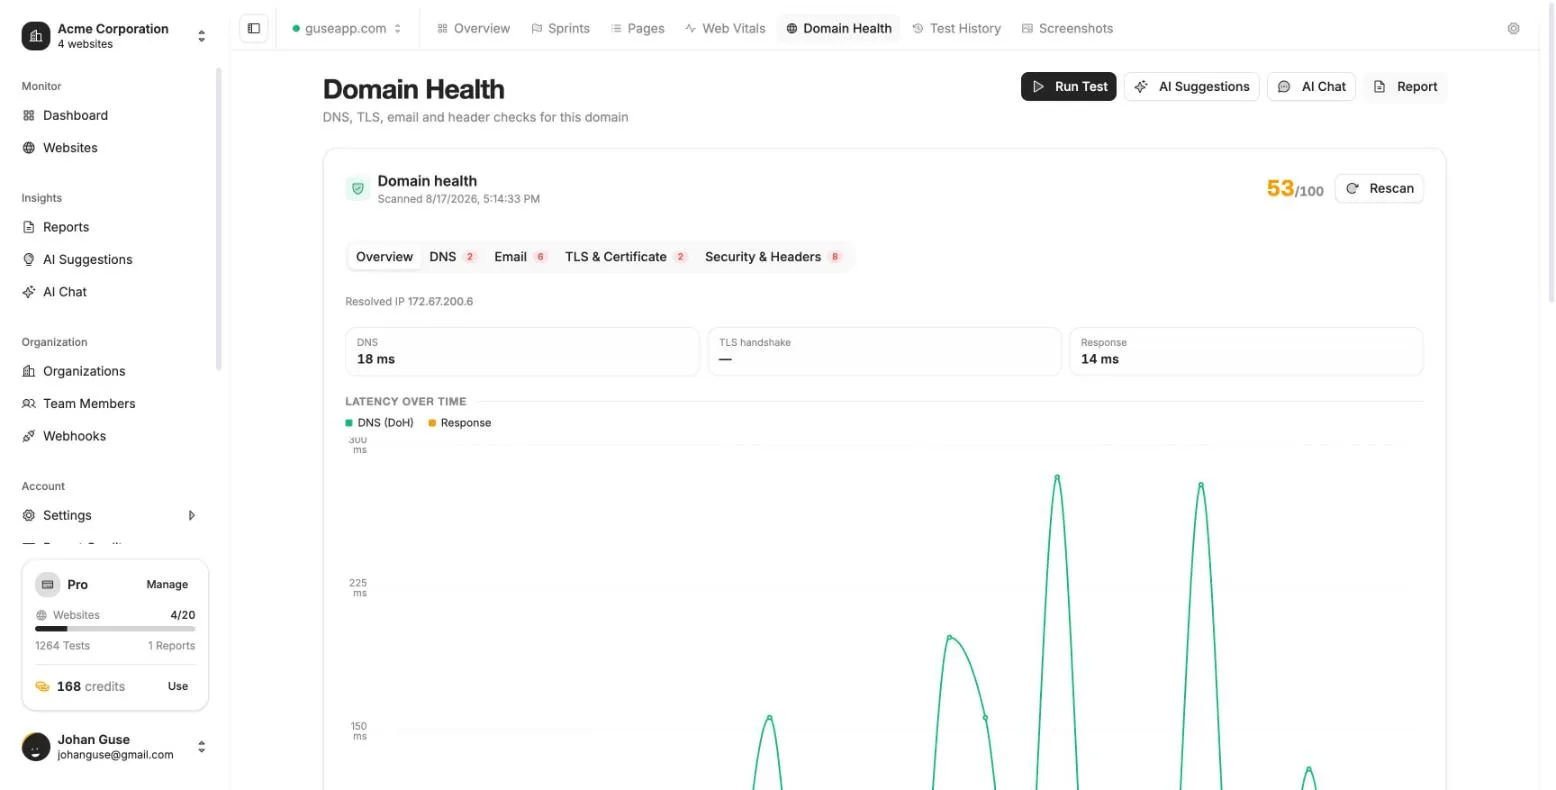The image size is (1556, 790).
Task: Select the TLS & Certificate sub-tab
Action: click(626, 257)
